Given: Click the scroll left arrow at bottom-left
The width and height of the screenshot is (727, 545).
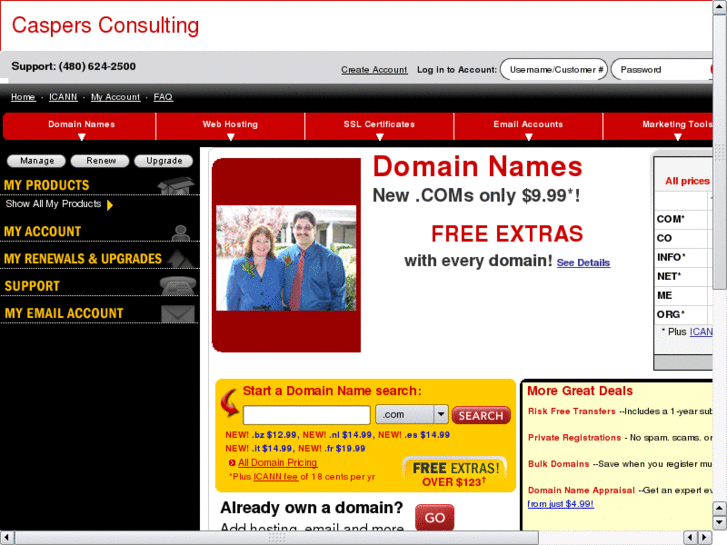Looking at the screenshot, I should 6,538.
